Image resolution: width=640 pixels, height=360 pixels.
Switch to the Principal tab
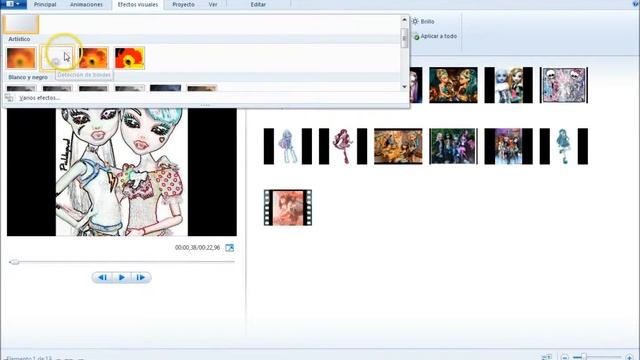pos(45,4)
